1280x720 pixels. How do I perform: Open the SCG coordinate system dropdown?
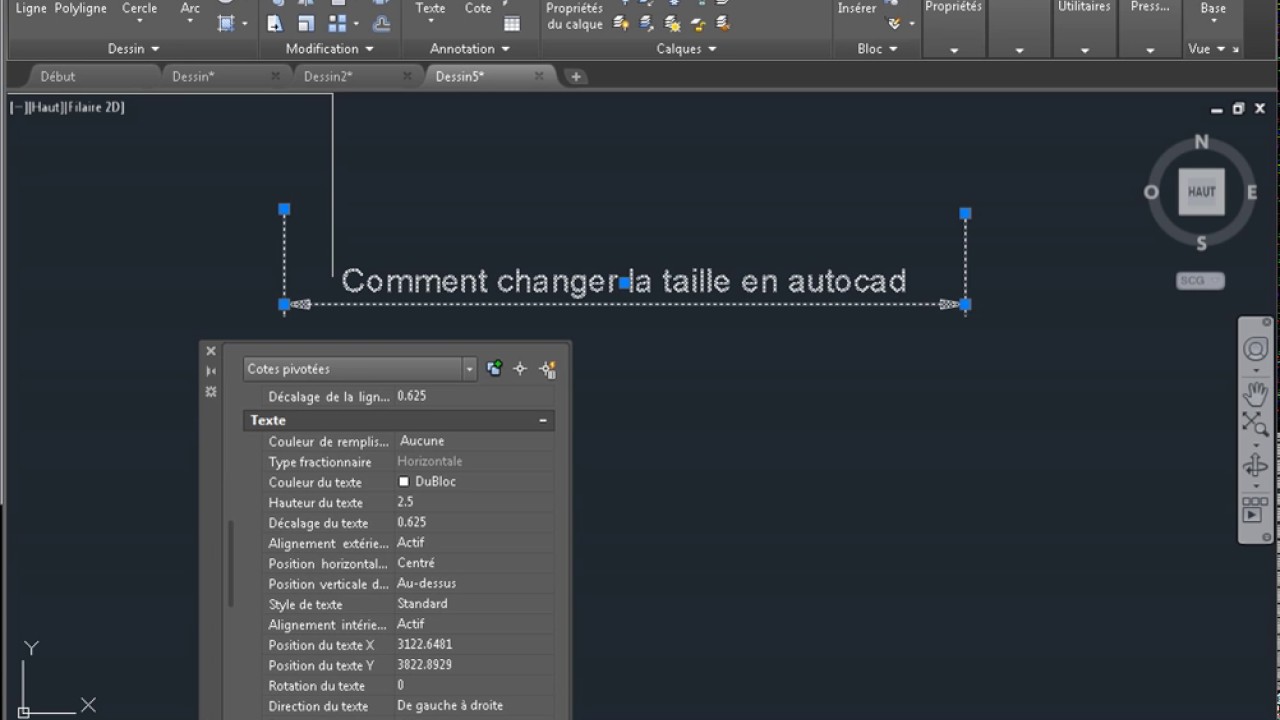click(1200, 281)
